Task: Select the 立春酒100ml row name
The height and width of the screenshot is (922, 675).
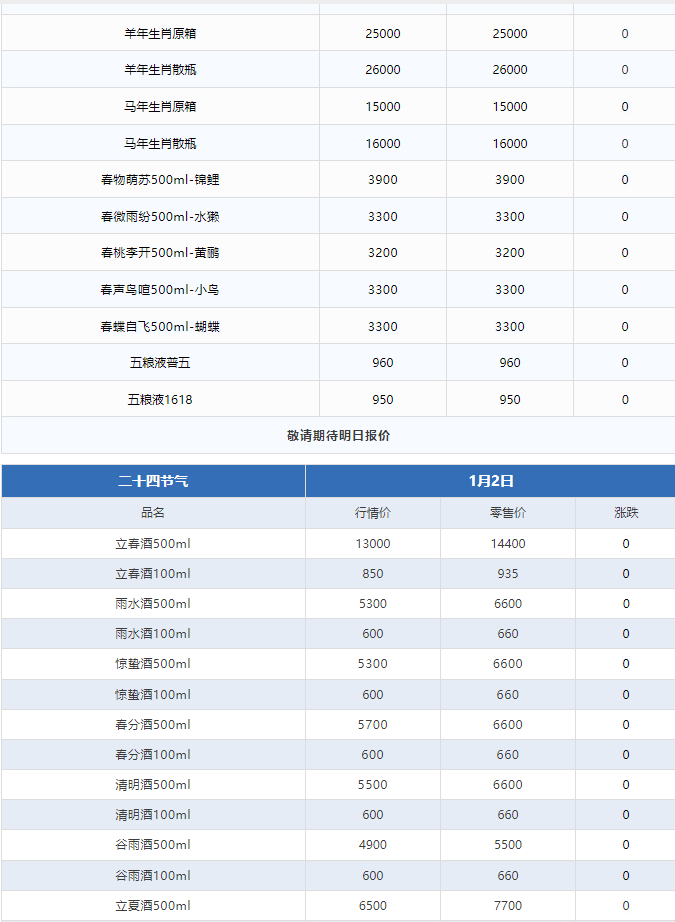Action: [153, 573]
